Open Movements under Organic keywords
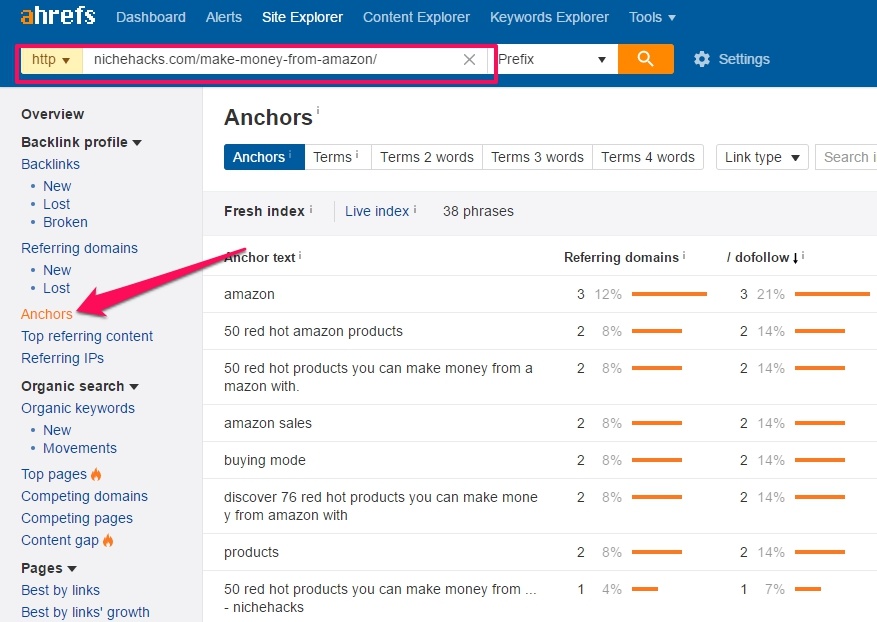 click(80, 448)
